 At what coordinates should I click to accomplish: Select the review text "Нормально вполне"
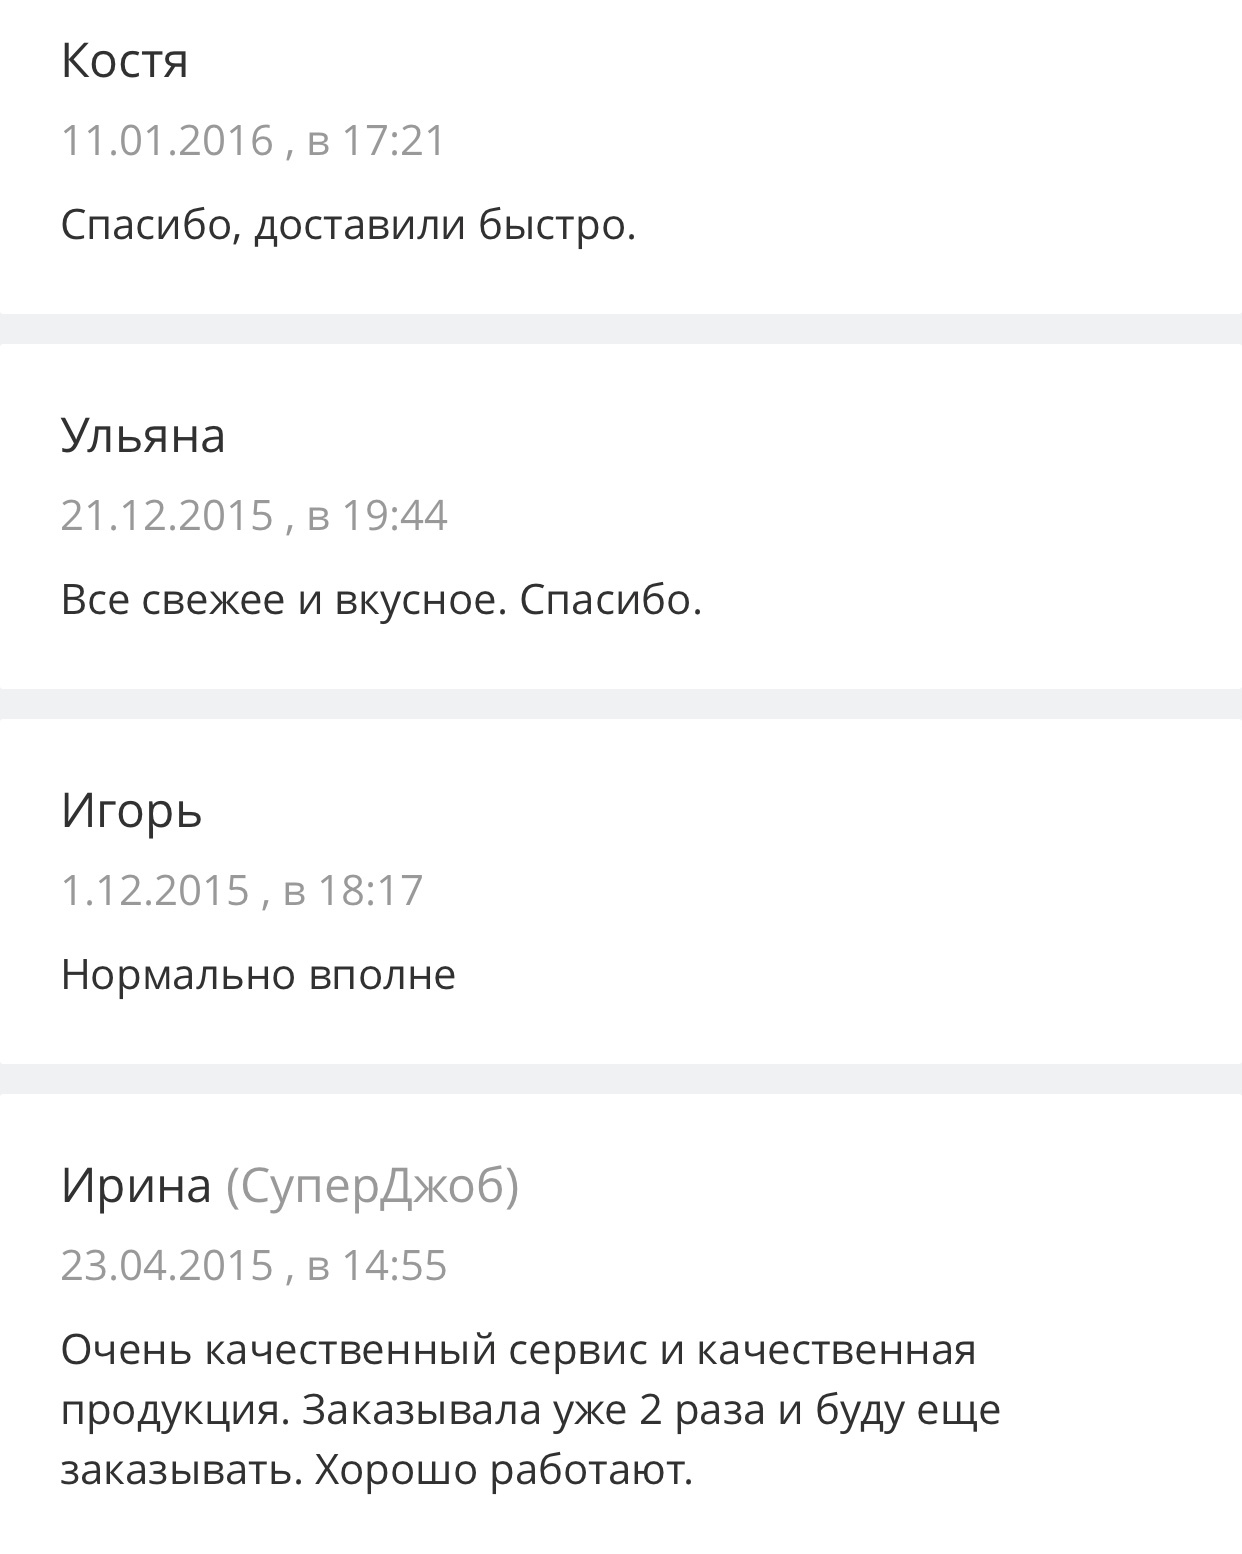coord(258,975)
